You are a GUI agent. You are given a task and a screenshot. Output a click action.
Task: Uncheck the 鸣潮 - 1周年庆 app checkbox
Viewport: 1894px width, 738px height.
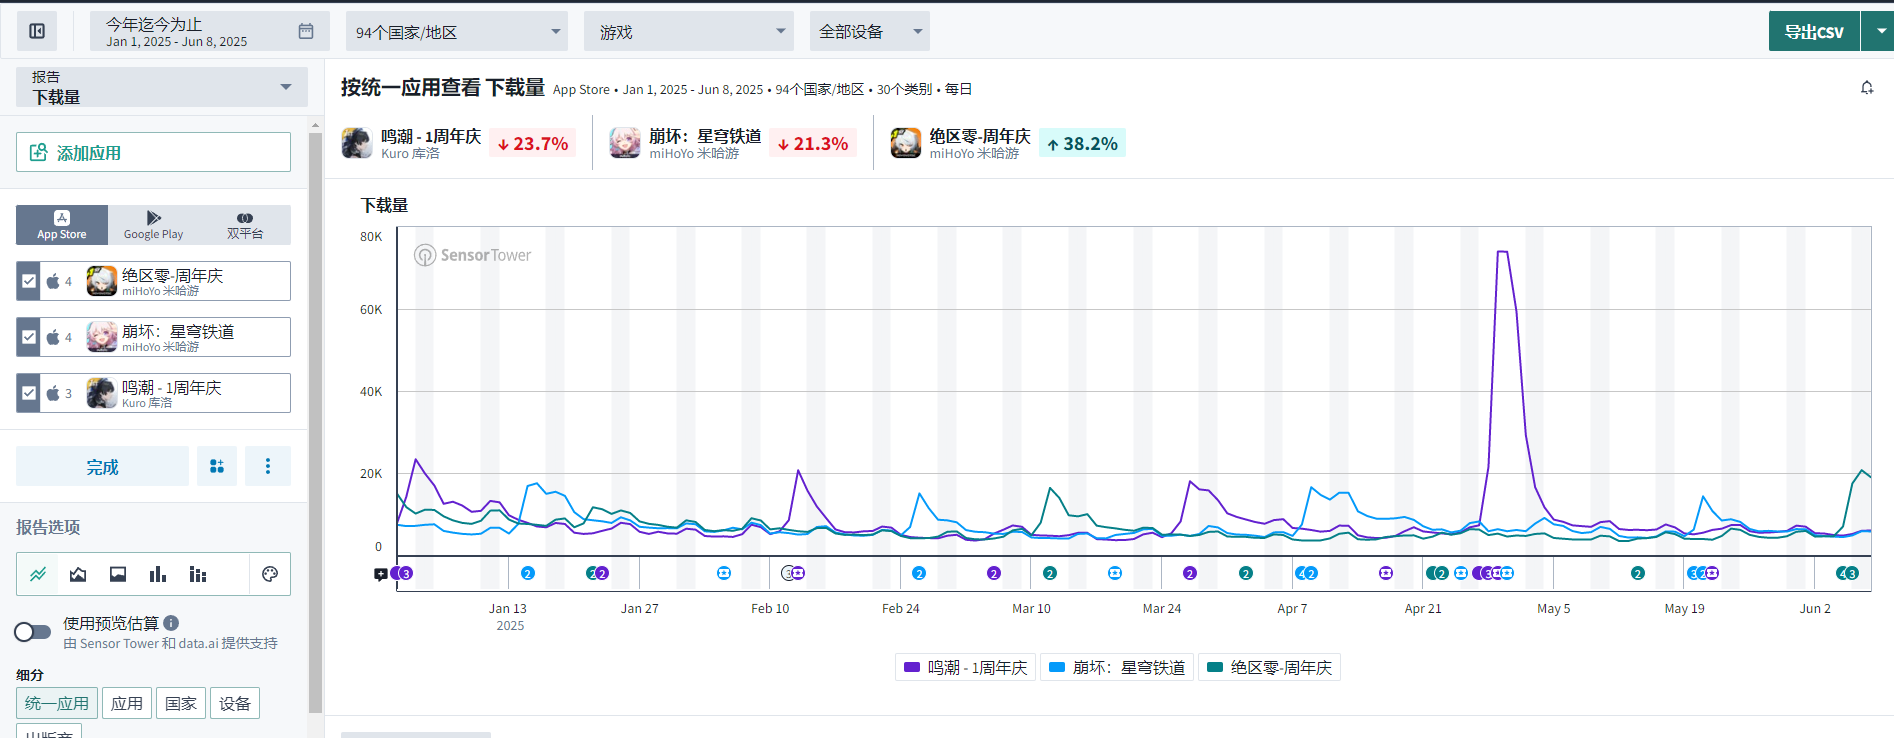(x=29, y=393)
